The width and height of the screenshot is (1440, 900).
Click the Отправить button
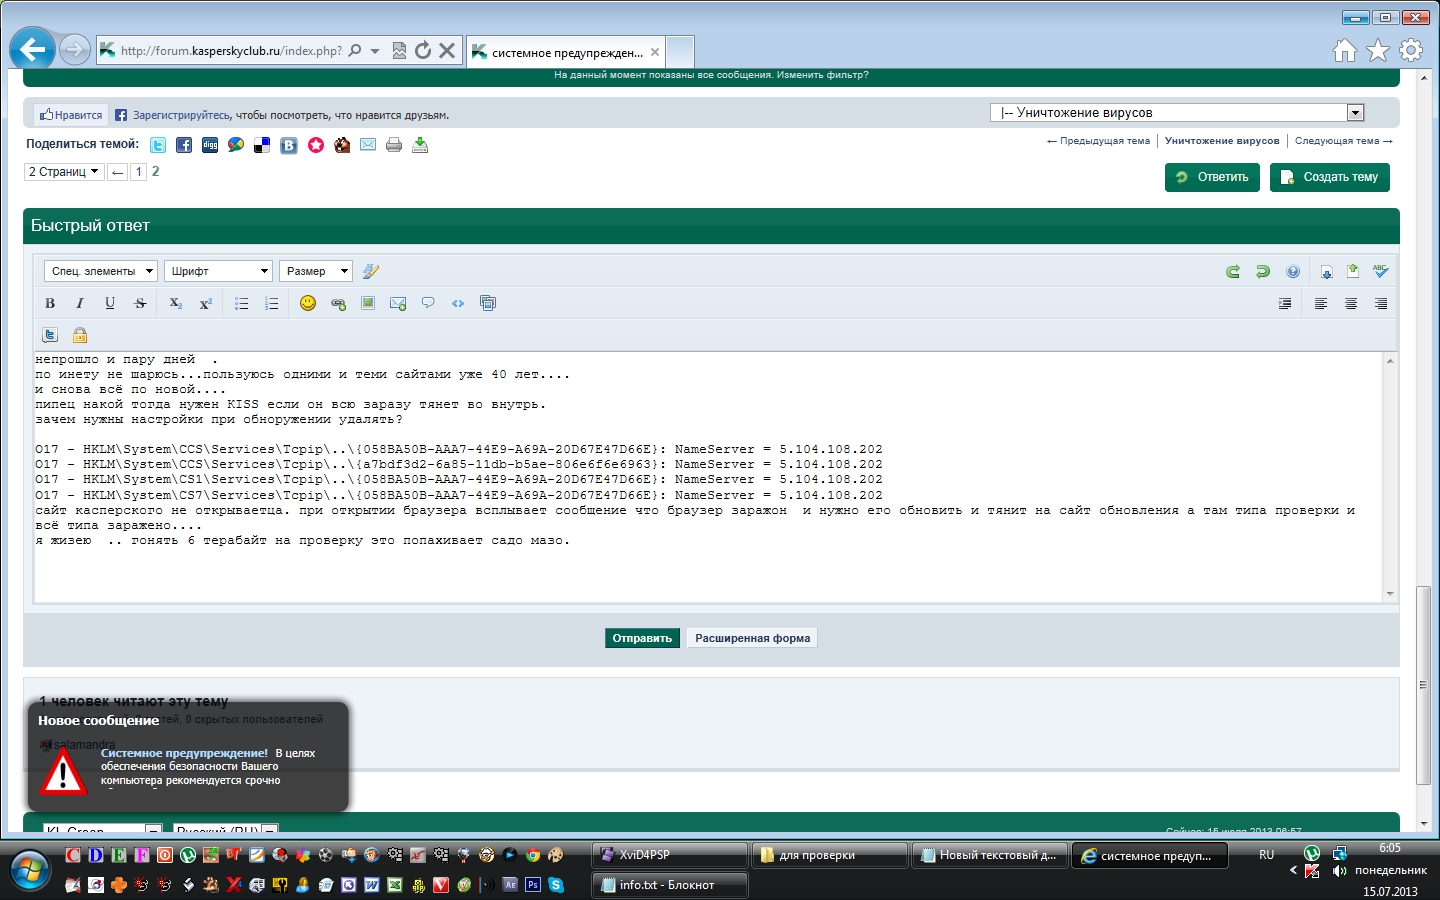click(642, 638)
